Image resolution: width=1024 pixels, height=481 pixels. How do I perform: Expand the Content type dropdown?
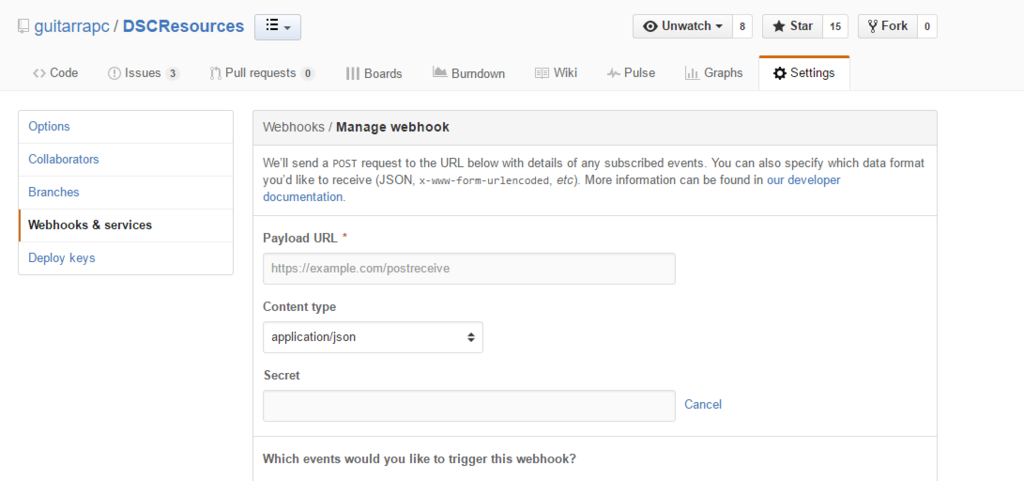373,337
